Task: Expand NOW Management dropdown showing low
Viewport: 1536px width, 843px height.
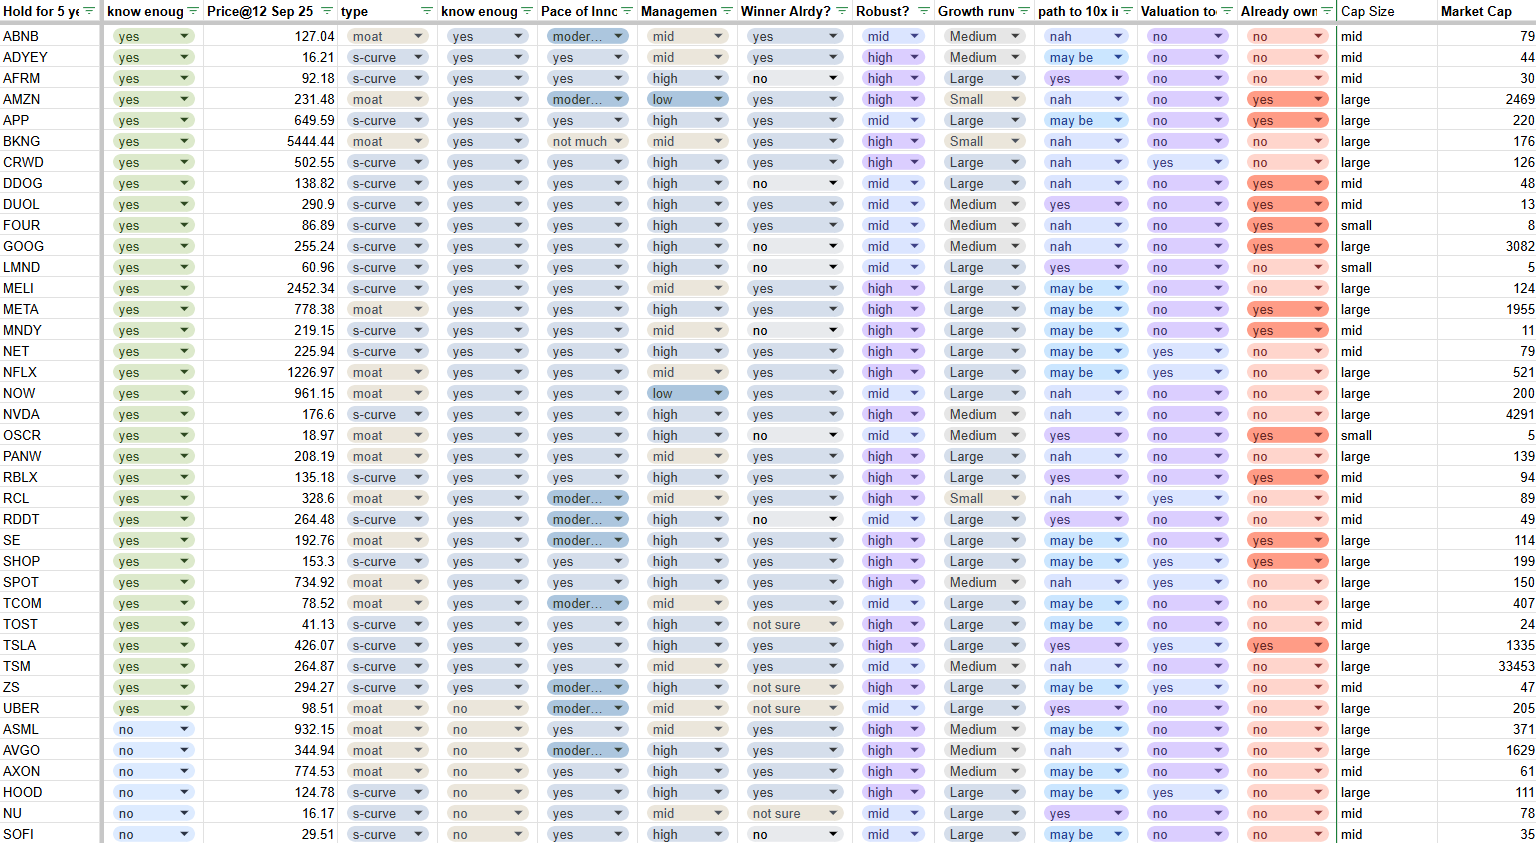Action: coord(718,393)
